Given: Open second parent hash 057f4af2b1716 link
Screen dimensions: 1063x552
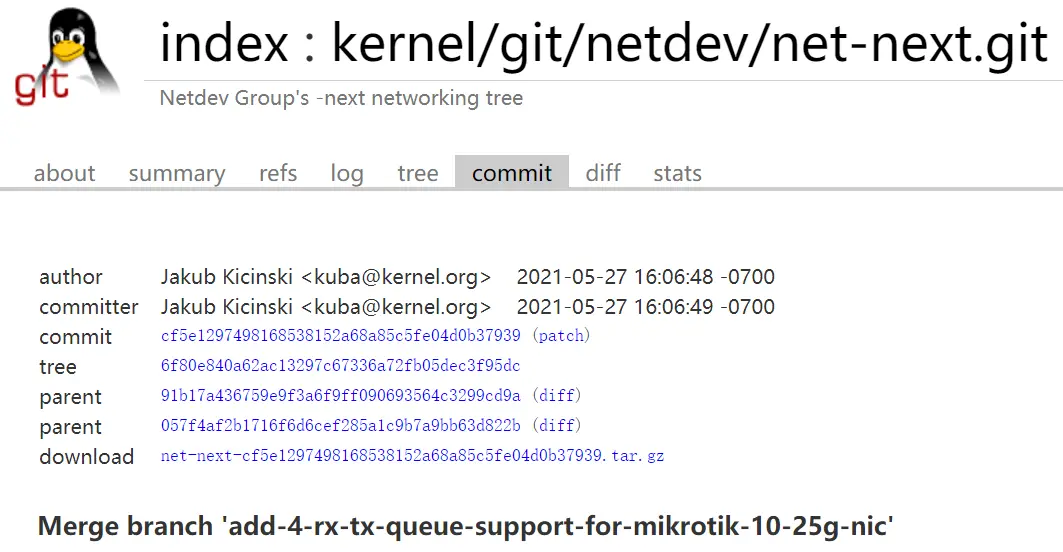Looking at the screenshot, I should (x=340, y=425).
